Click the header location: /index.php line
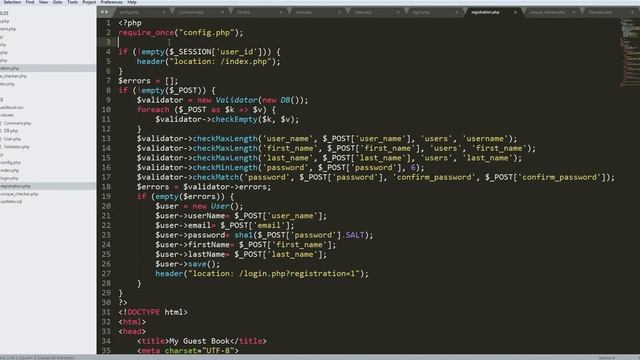Screen dimensions: 640x360 point(209,62)
